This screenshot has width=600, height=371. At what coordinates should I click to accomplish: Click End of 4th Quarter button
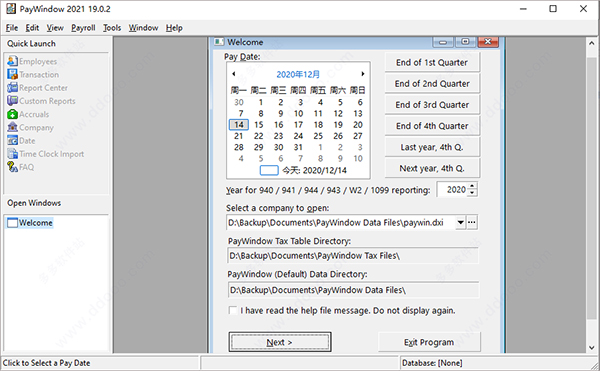click(x=432, y=126)
